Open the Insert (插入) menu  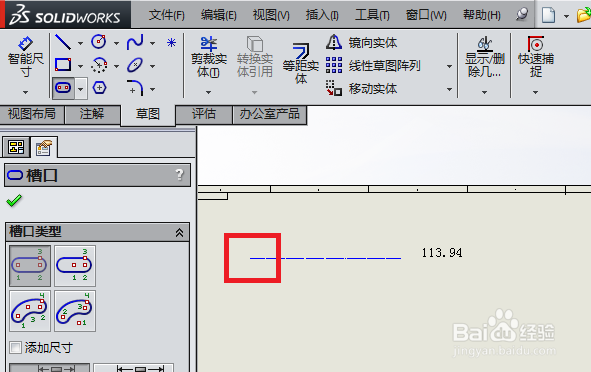click(322, 15)
